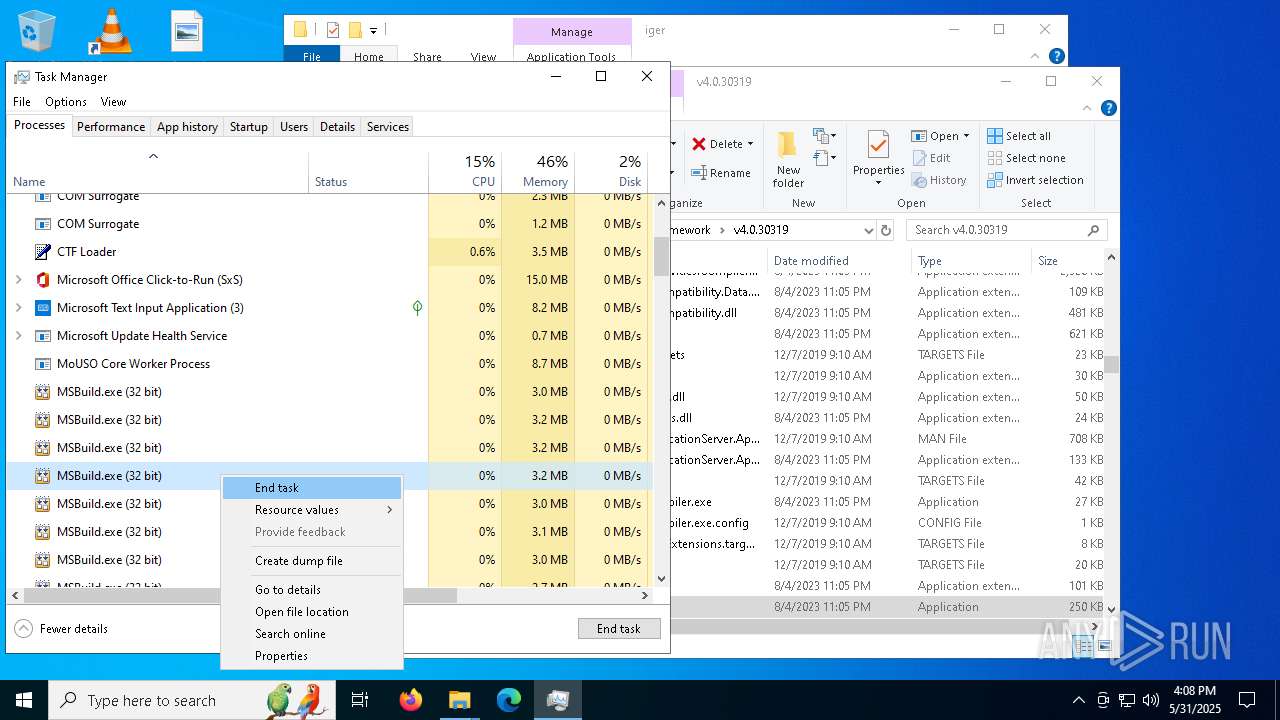Choose Go to details from context menu

[x=312, y=590]
